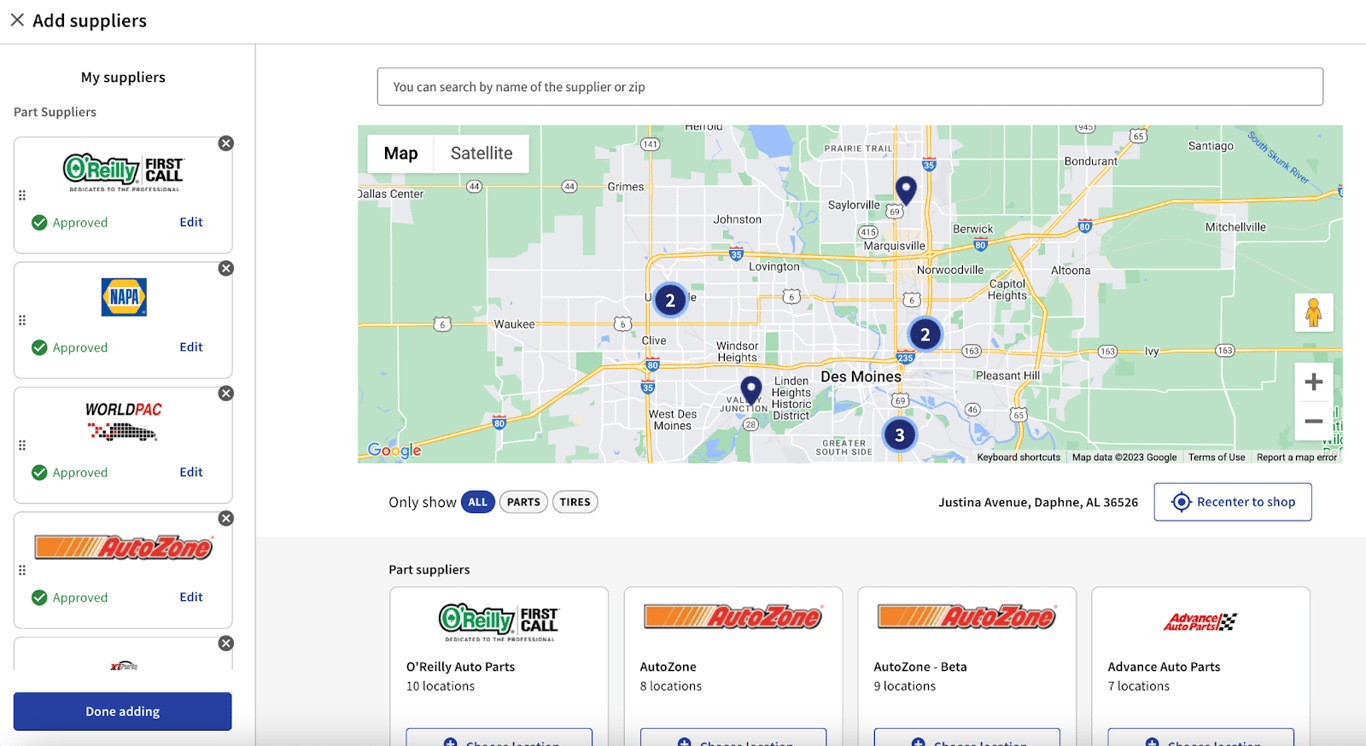Close the Add suppliers dialog
This screenshot has height=746, width=1366.
pyautogui.click(x=17, y=20)
